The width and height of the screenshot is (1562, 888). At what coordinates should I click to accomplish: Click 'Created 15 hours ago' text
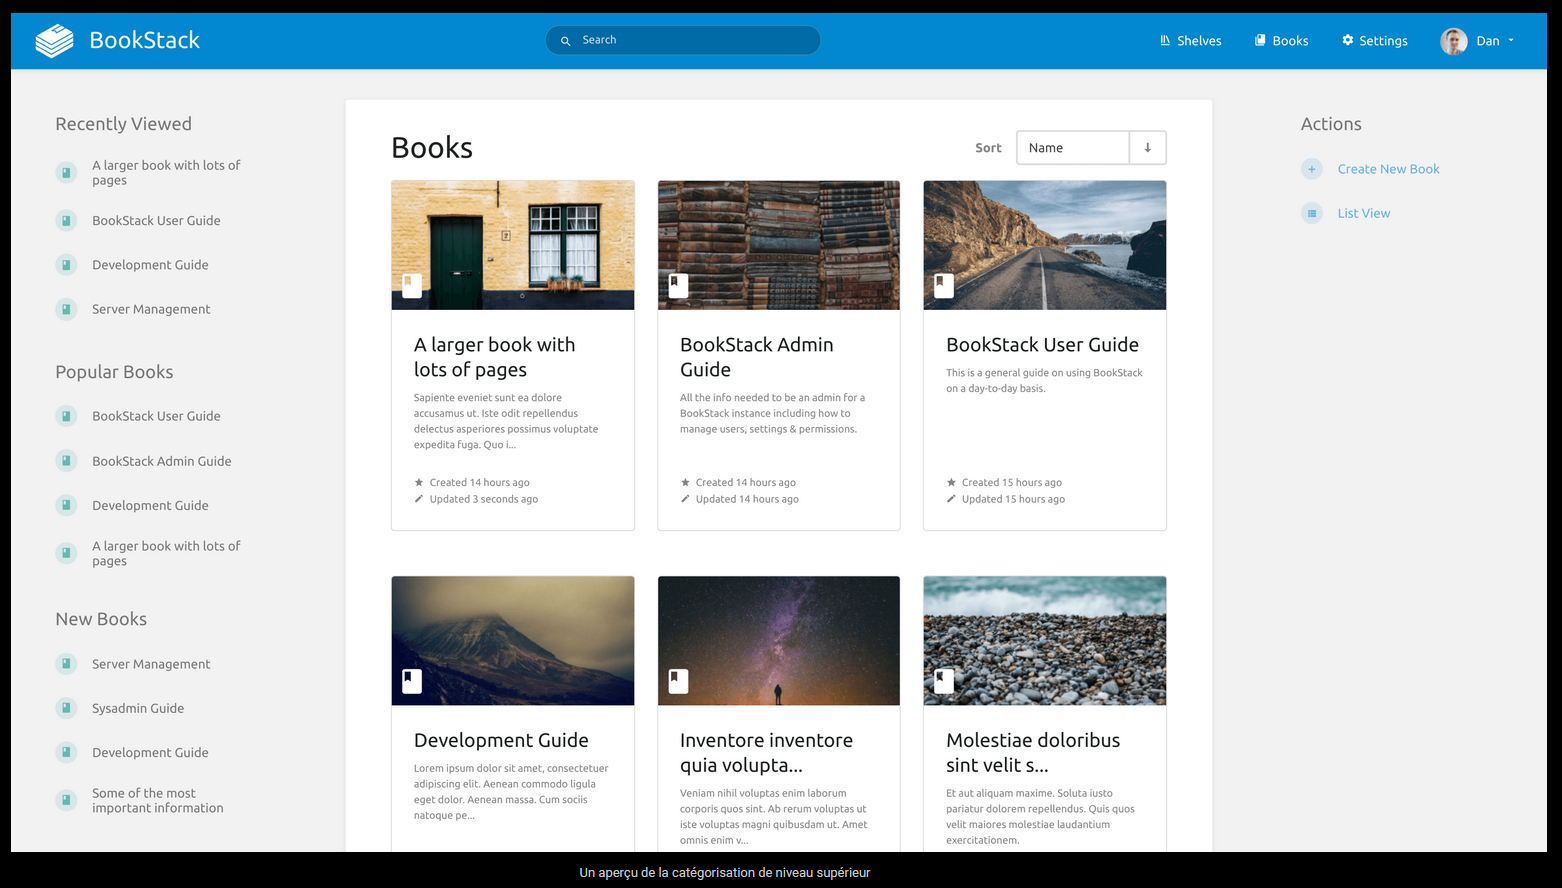[1012, 482]
